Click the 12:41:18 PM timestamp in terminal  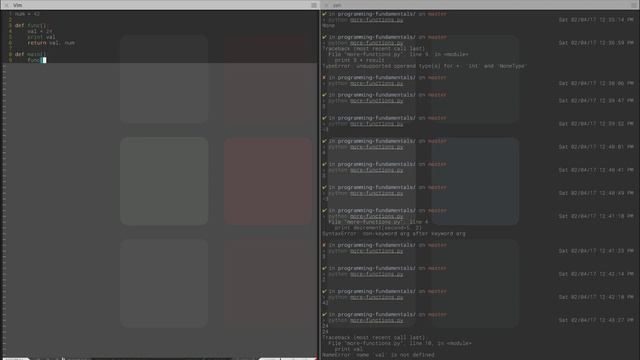coord(596,216)
